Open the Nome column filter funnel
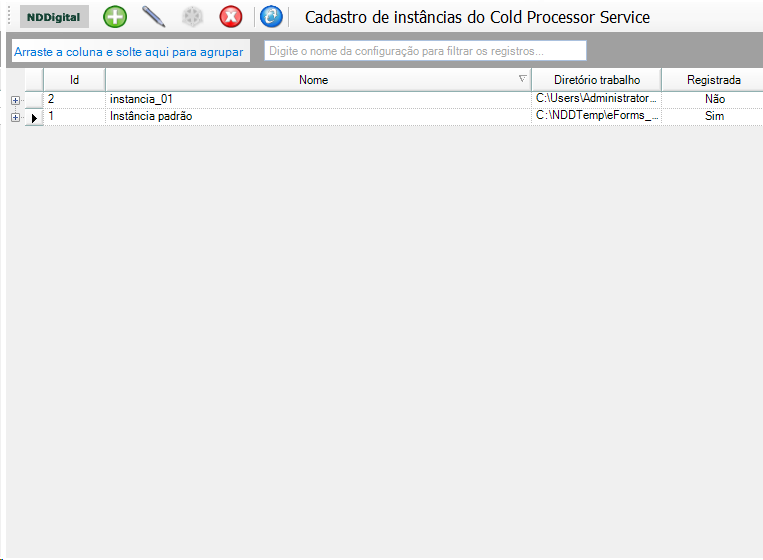The height and width of the screenshot is (560, 763). [523, 78]
